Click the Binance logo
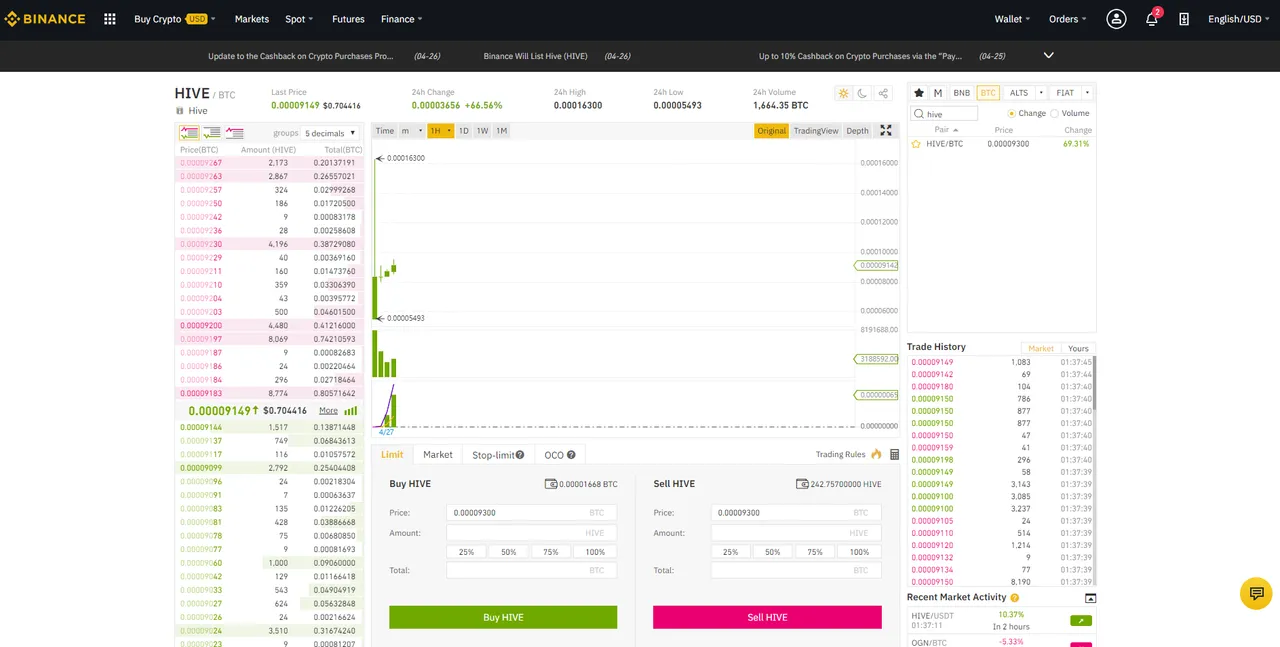The width and height of the screenshot is (1280, 647). pos(45,19)
